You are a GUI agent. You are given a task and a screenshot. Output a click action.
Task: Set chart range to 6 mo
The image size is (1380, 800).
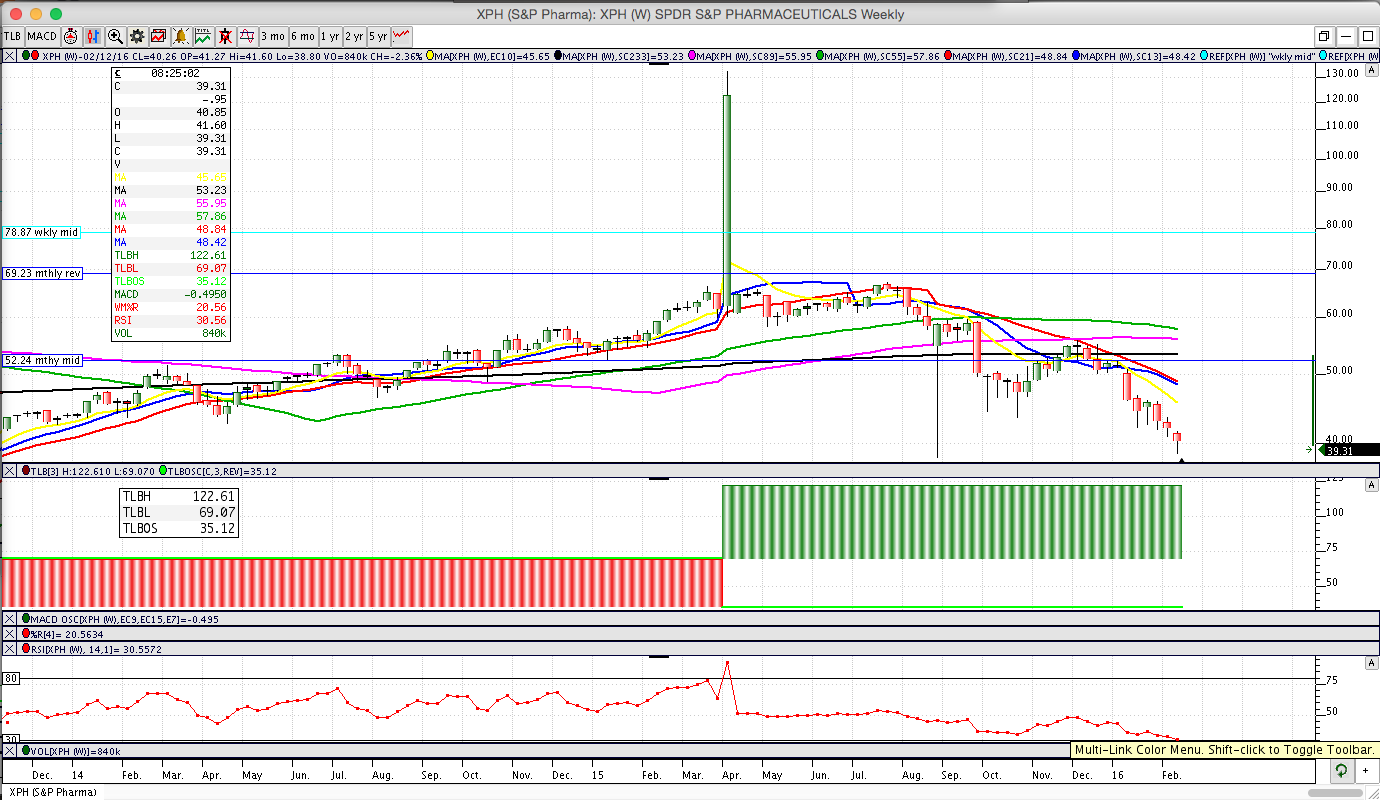[x=303, y=36]
